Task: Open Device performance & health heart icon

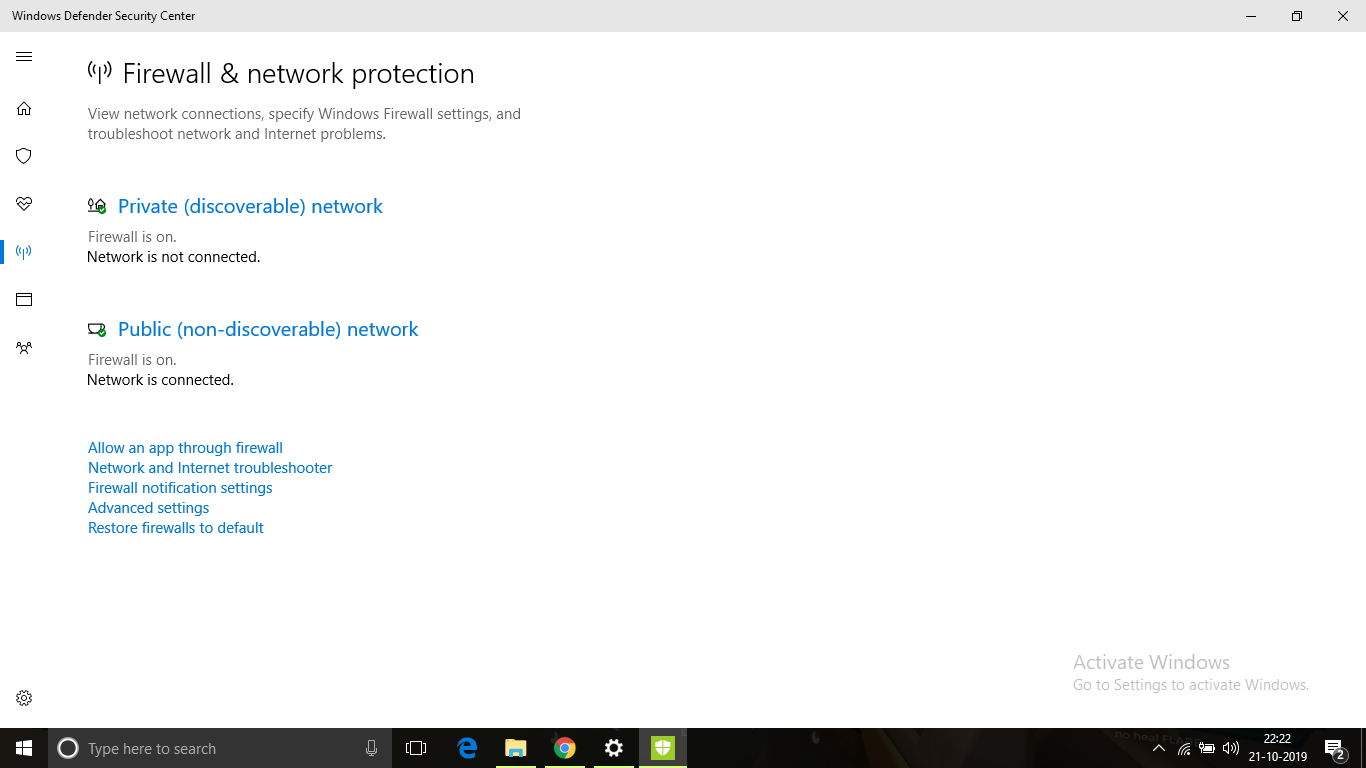Action: [x=24, y=204]
